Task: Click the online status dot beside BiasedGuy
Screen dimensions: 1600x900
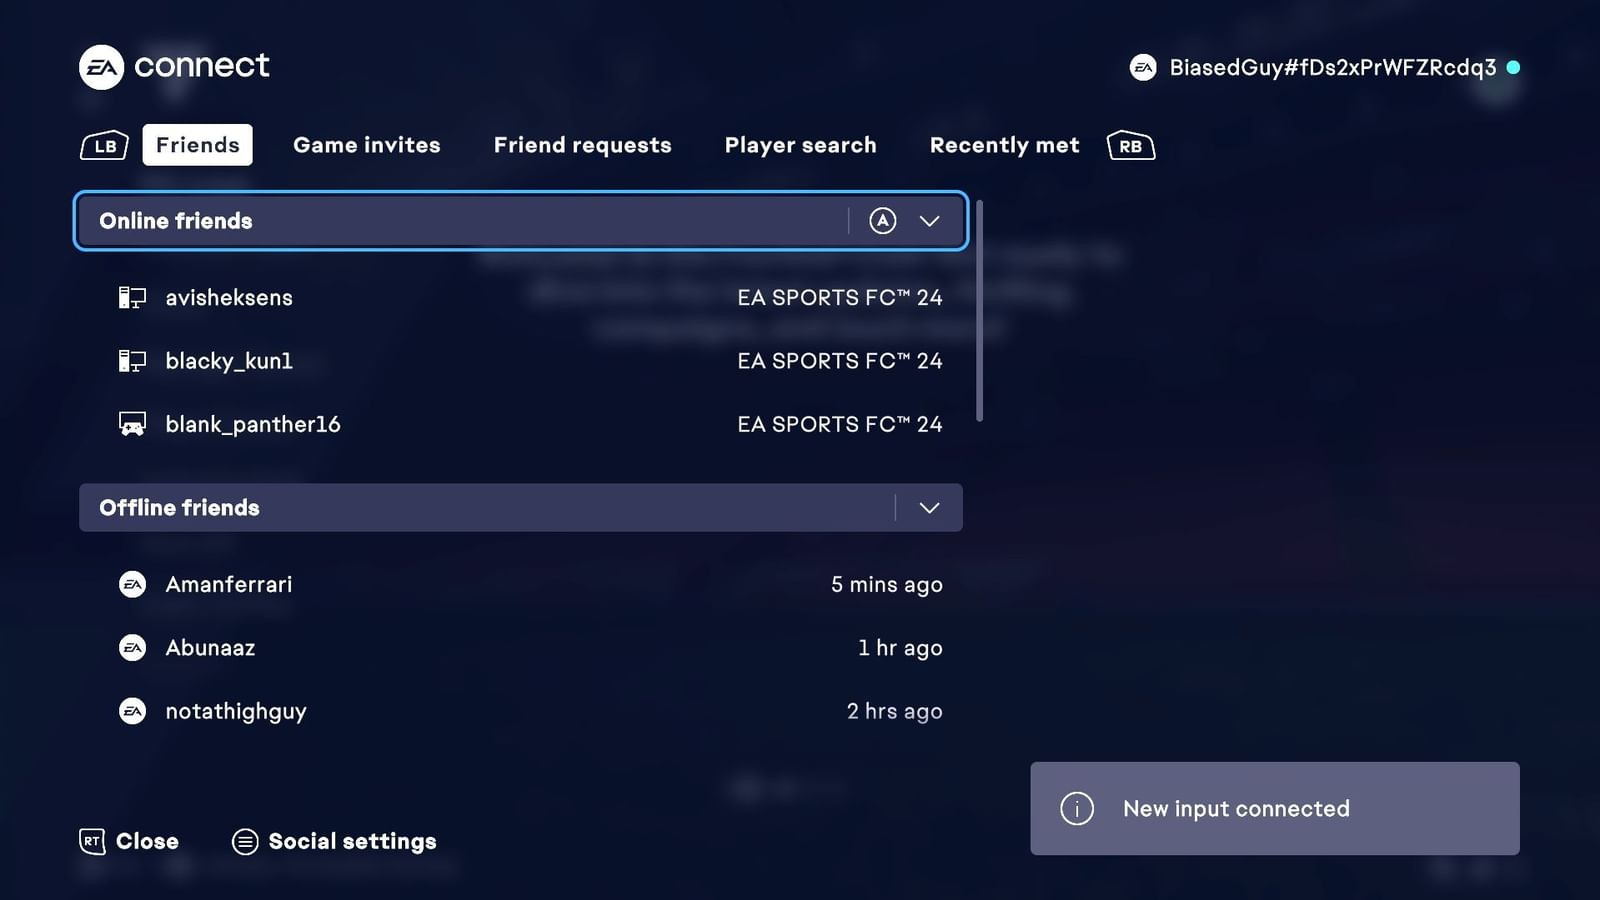Action: point(1513,67)
